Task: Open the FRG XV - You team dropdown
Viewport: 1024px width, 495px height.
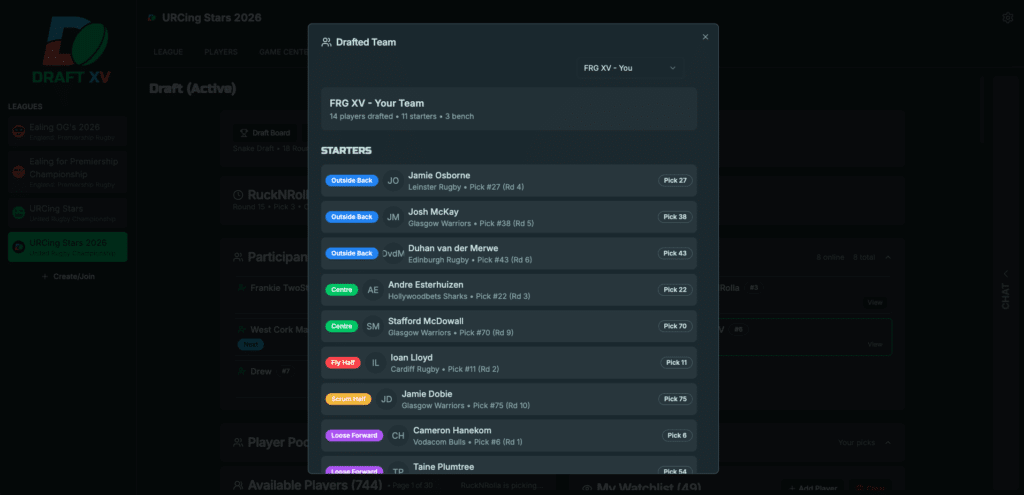Action: pyautogui.click(x=630, y=68)
